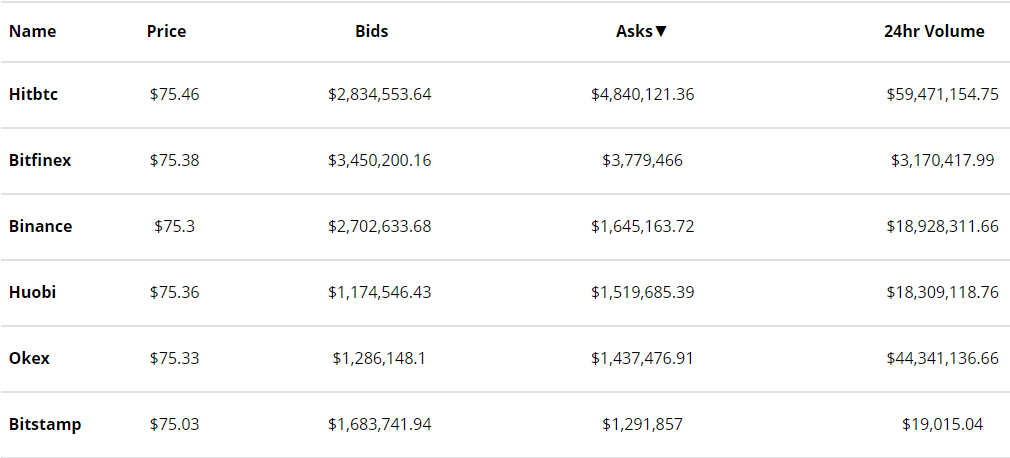Sort table by Asks column header
Image resolution: width=1010 pixels, height=458 pixels.
pos(641,31)
